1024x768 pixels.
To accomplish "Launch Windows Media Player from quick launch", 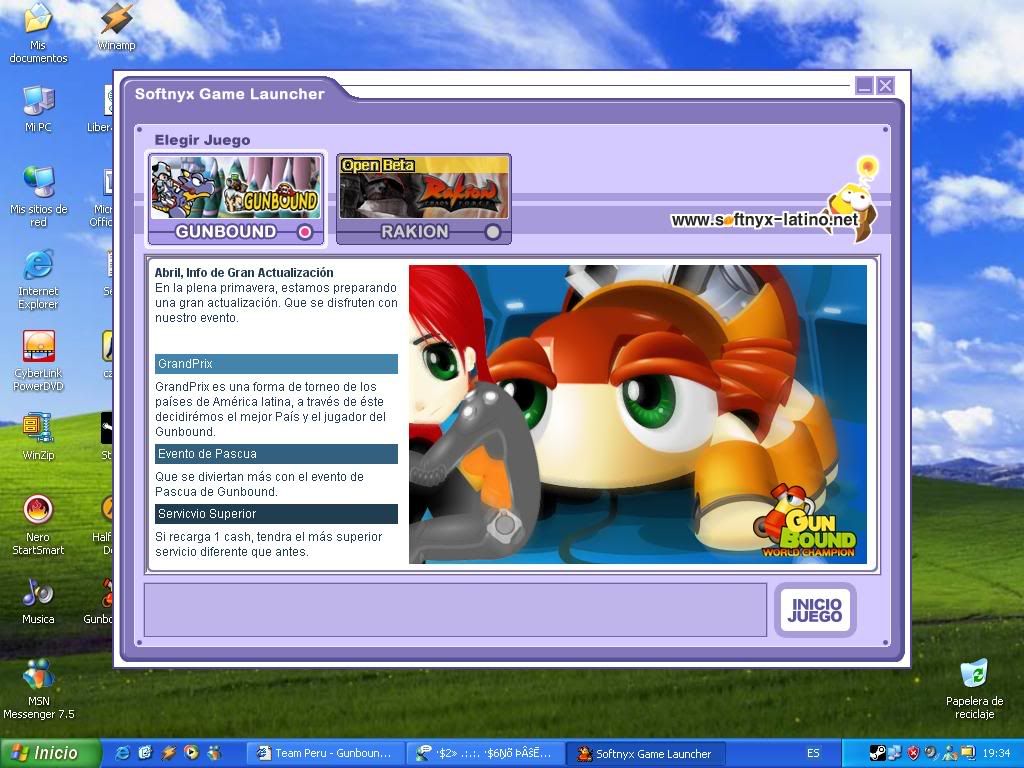I will (x=191, y=754).
